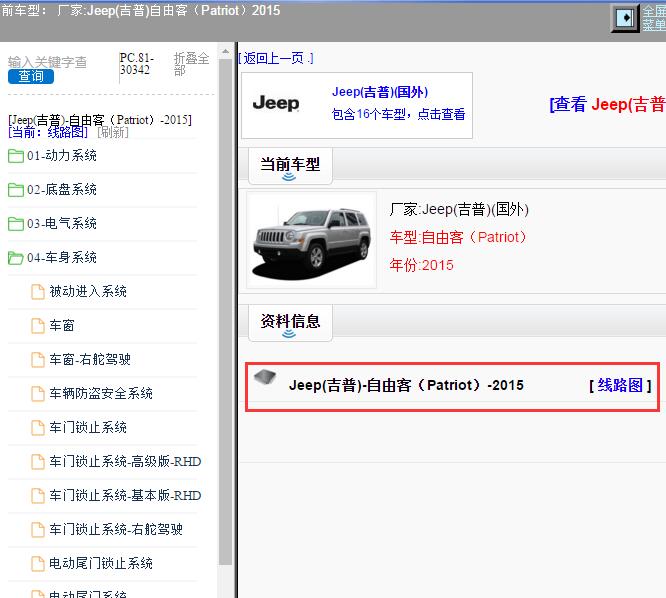The height and width of the screenshot is (598, 666).
Task: Open the 被动进入系统 document
Action: pos(88,291)
